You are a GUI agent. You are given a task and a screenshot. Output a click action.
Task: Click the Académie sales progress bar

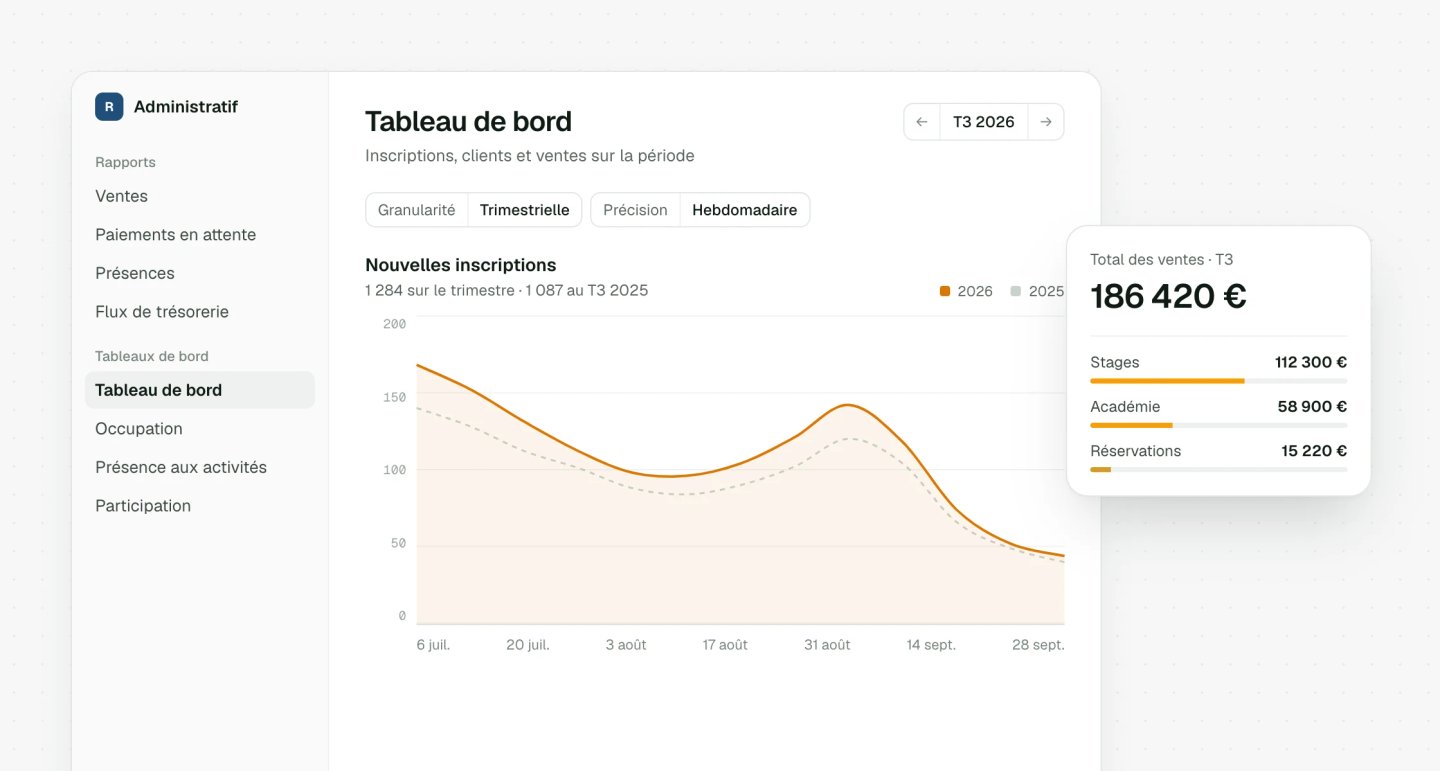pyautogui.click(x=1218, y=425)
